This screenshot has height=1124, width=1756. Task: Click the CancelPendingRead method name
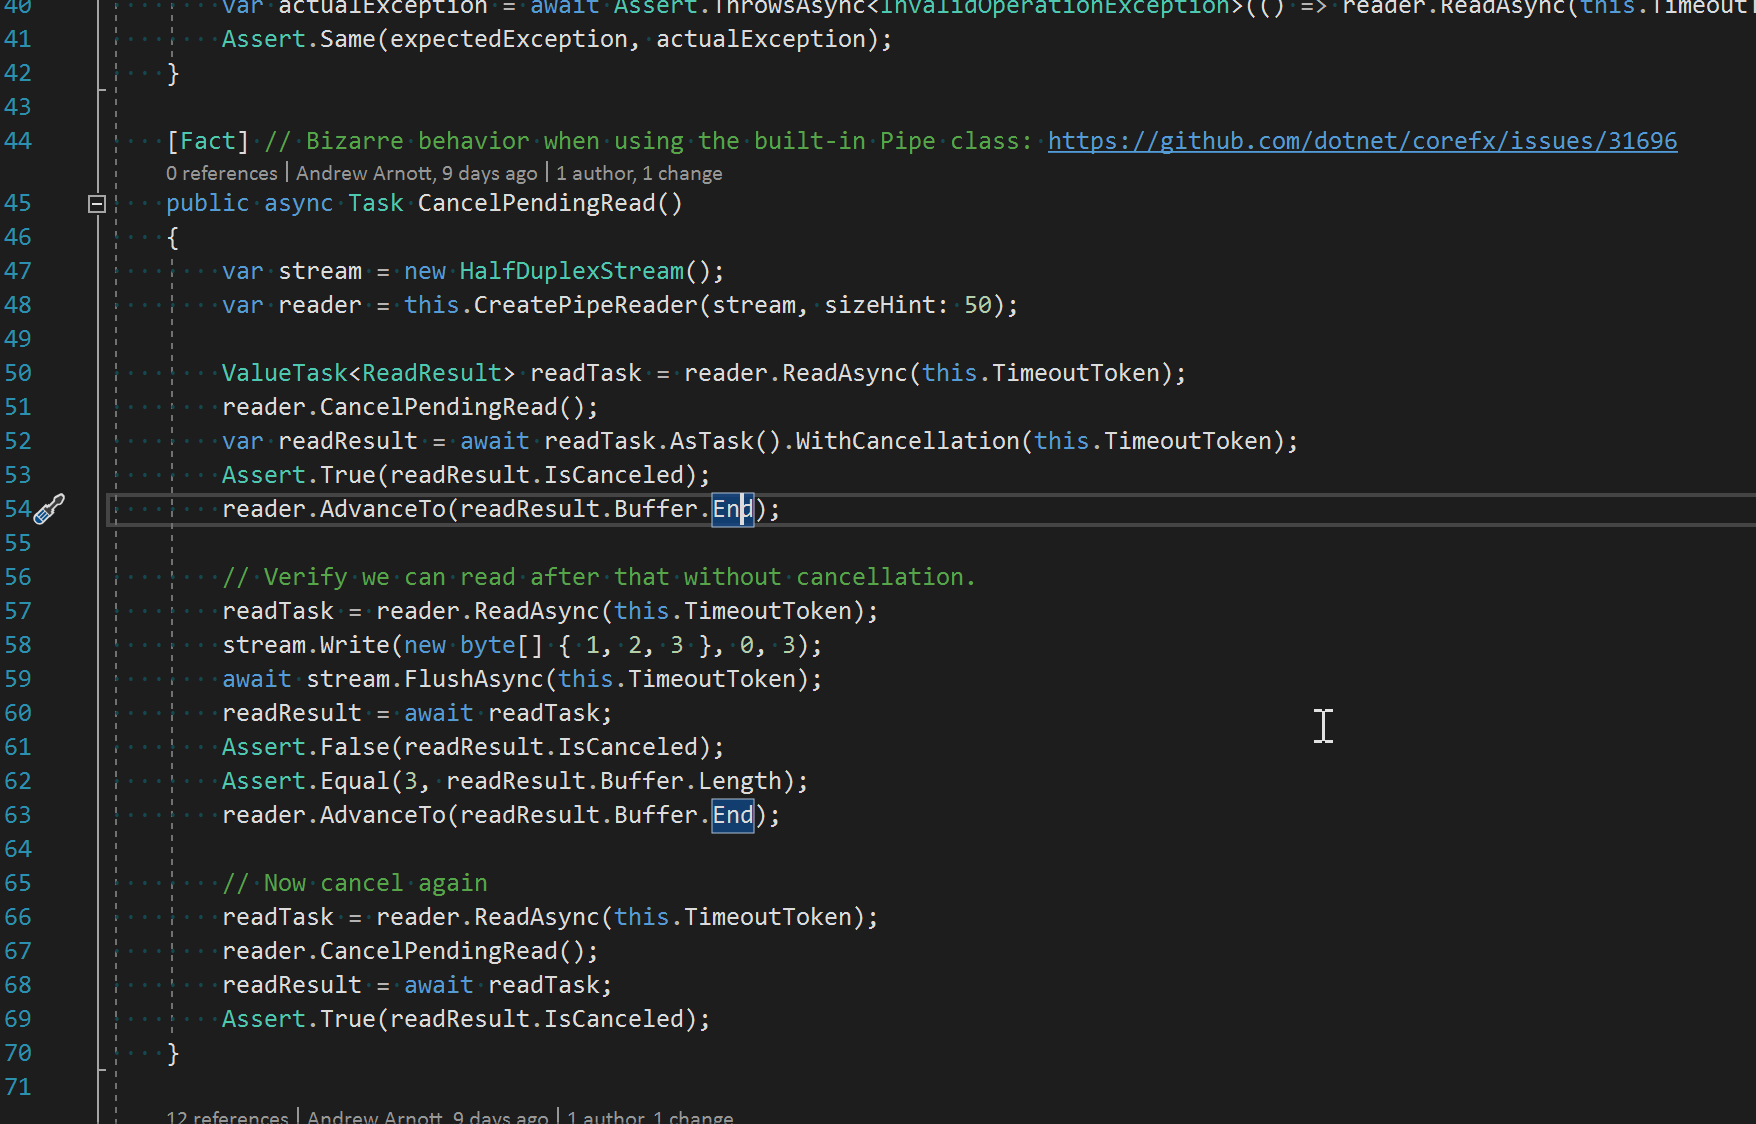pos(535,203)
